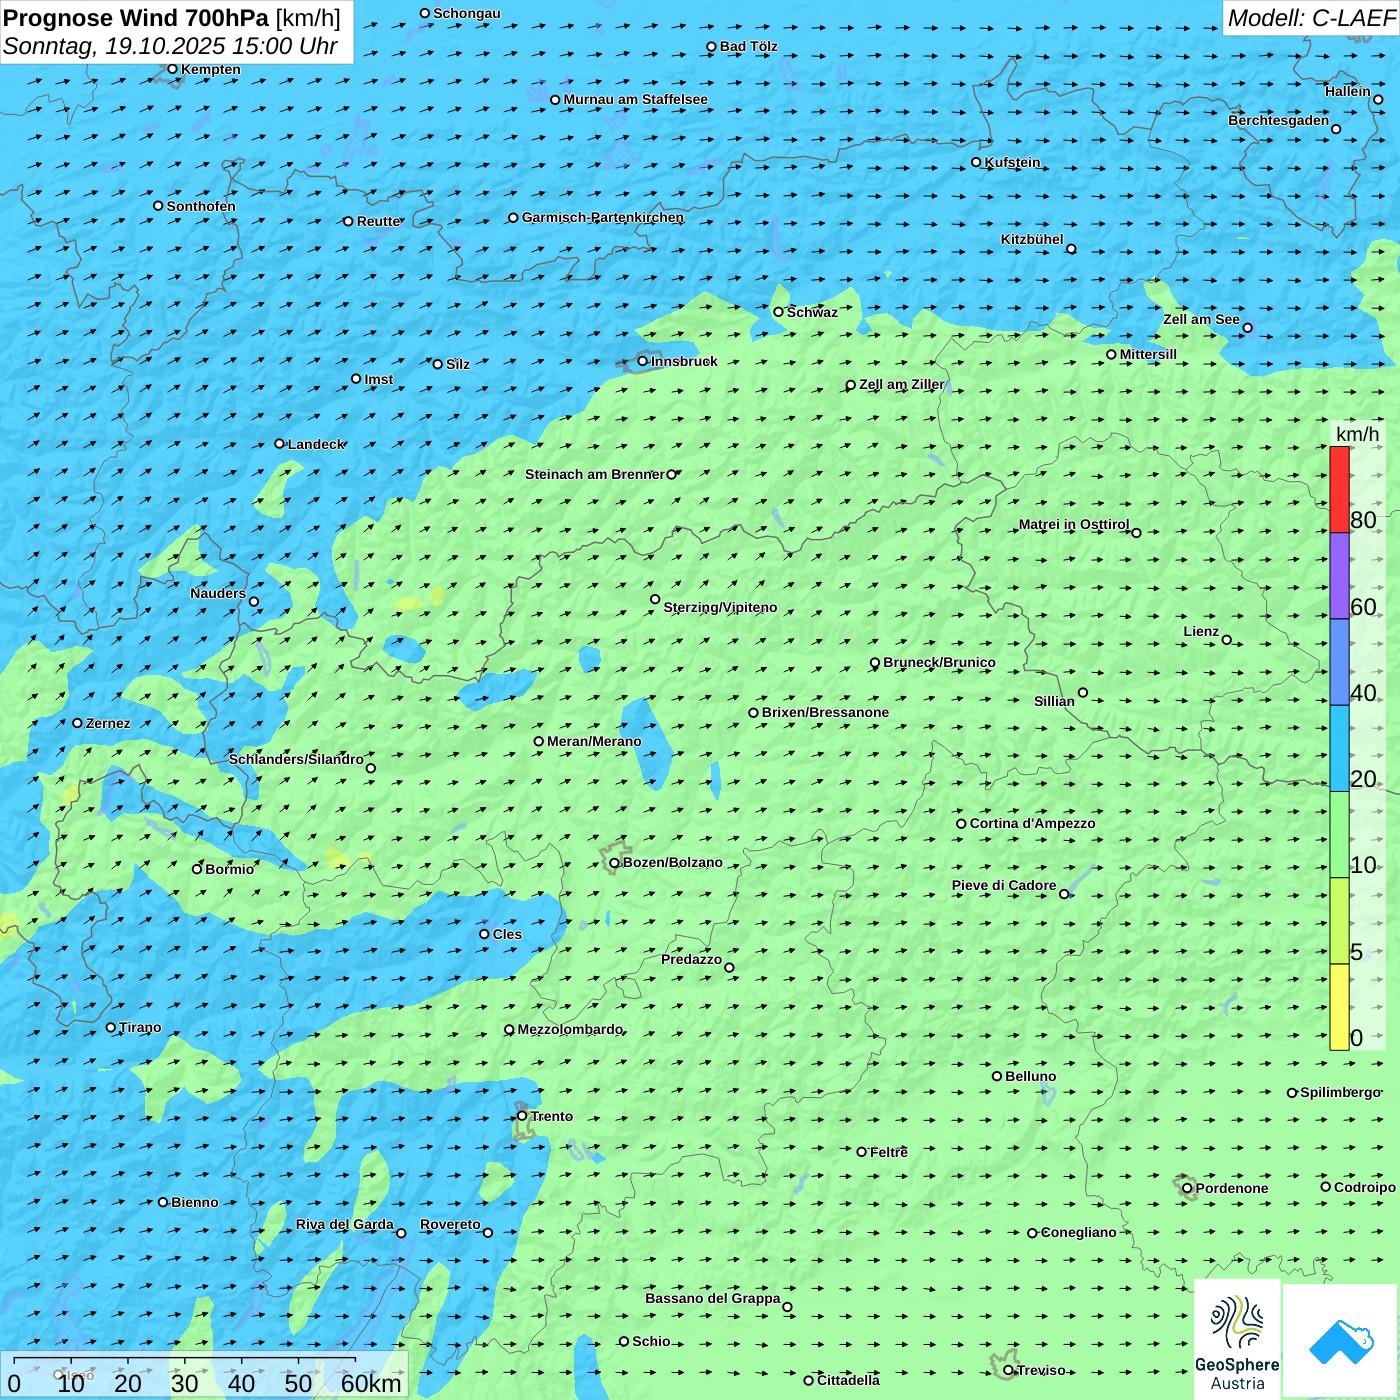Click the Modell: C-LAEF label
This screenshot has height=1400, width=1400.
[x=1310, y=18]
